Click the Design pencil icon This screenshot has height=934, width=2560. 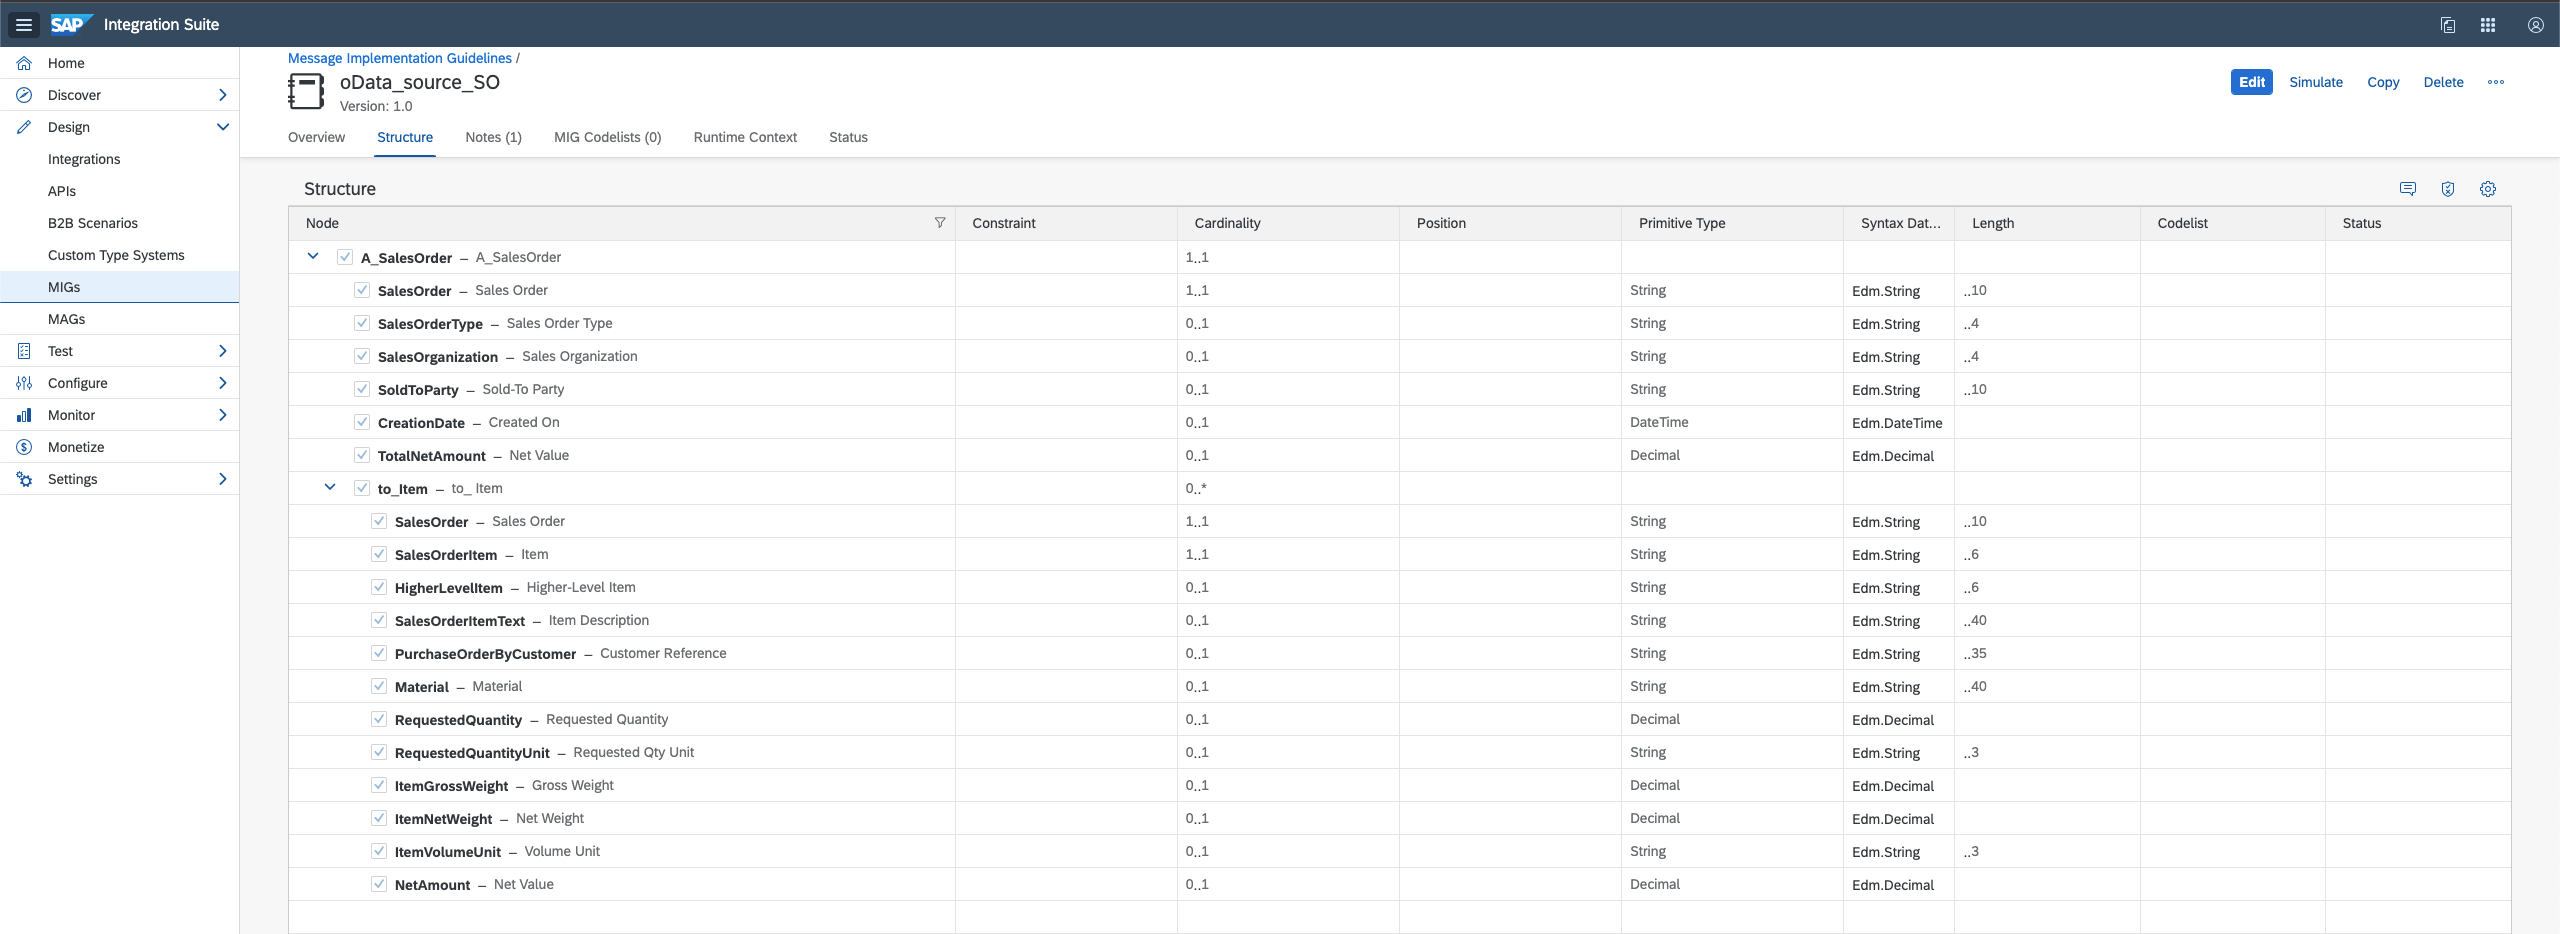24,127
